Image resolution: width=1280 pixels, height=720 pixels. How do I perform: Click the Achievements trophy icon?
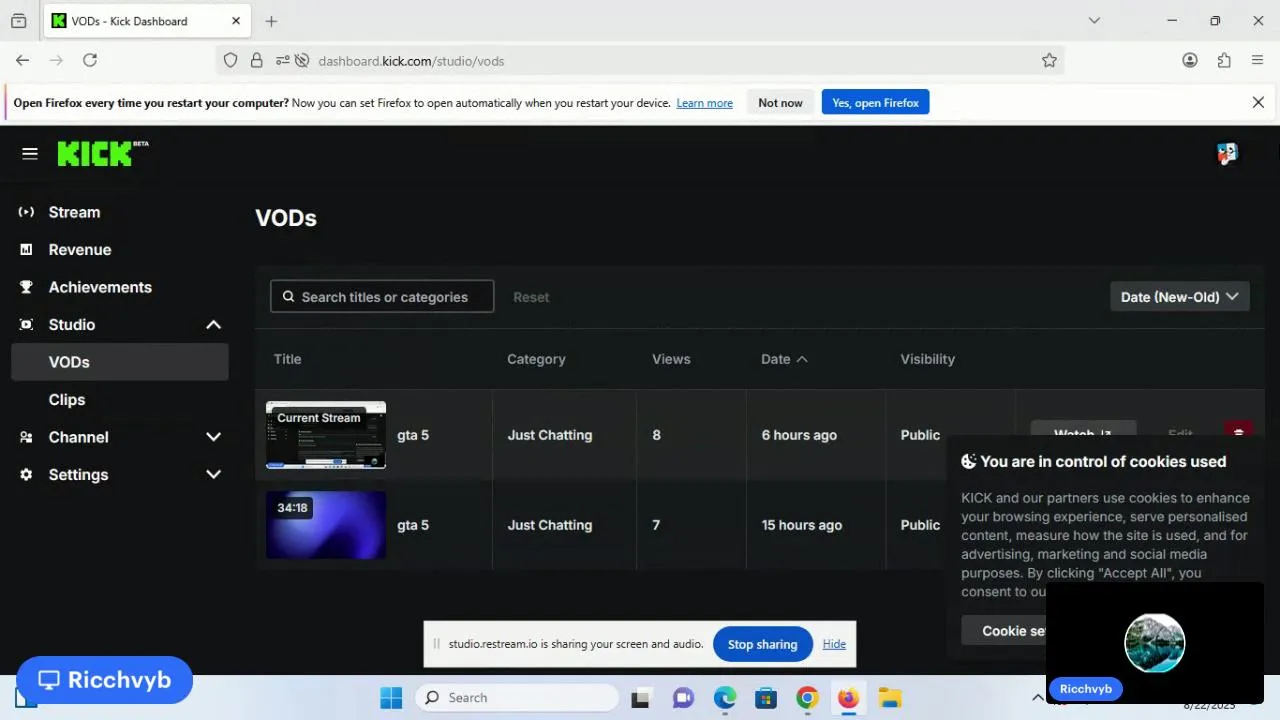click(x=26, y=287)
